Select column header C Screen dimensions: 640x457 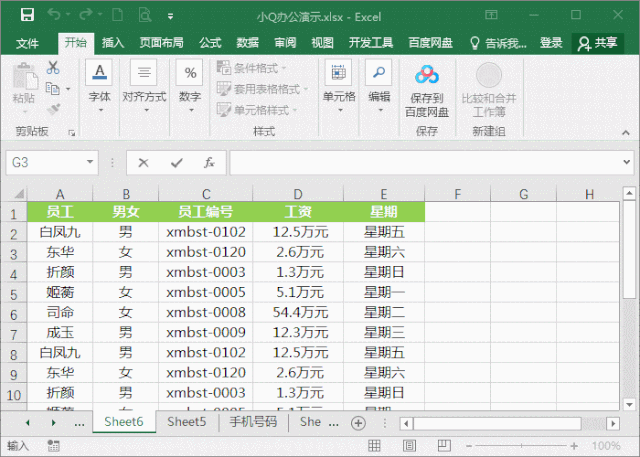click(x=206, y=194)
